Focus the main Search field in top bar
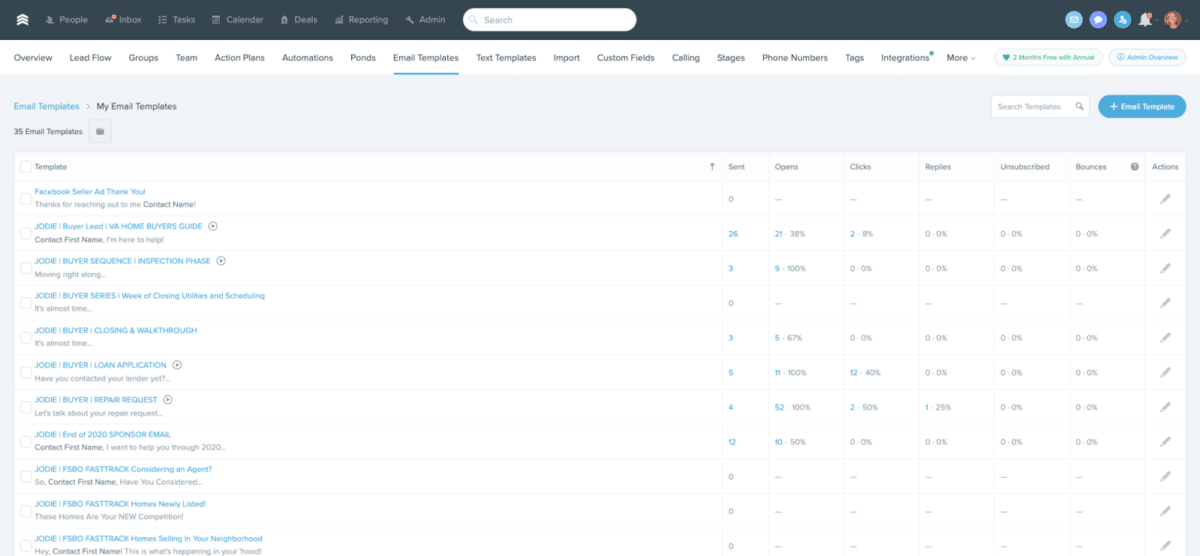The height and width of the screenshot is (556, 1200). [x=550, y=20]
